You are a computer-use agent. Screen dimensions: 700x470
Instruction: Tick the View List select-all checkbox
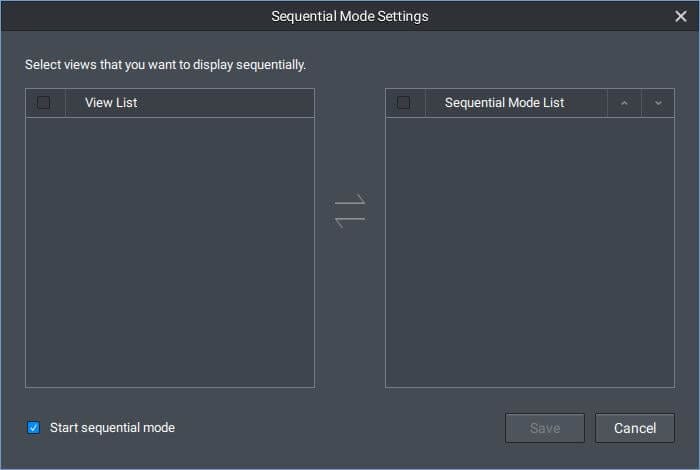coord(44,102)
